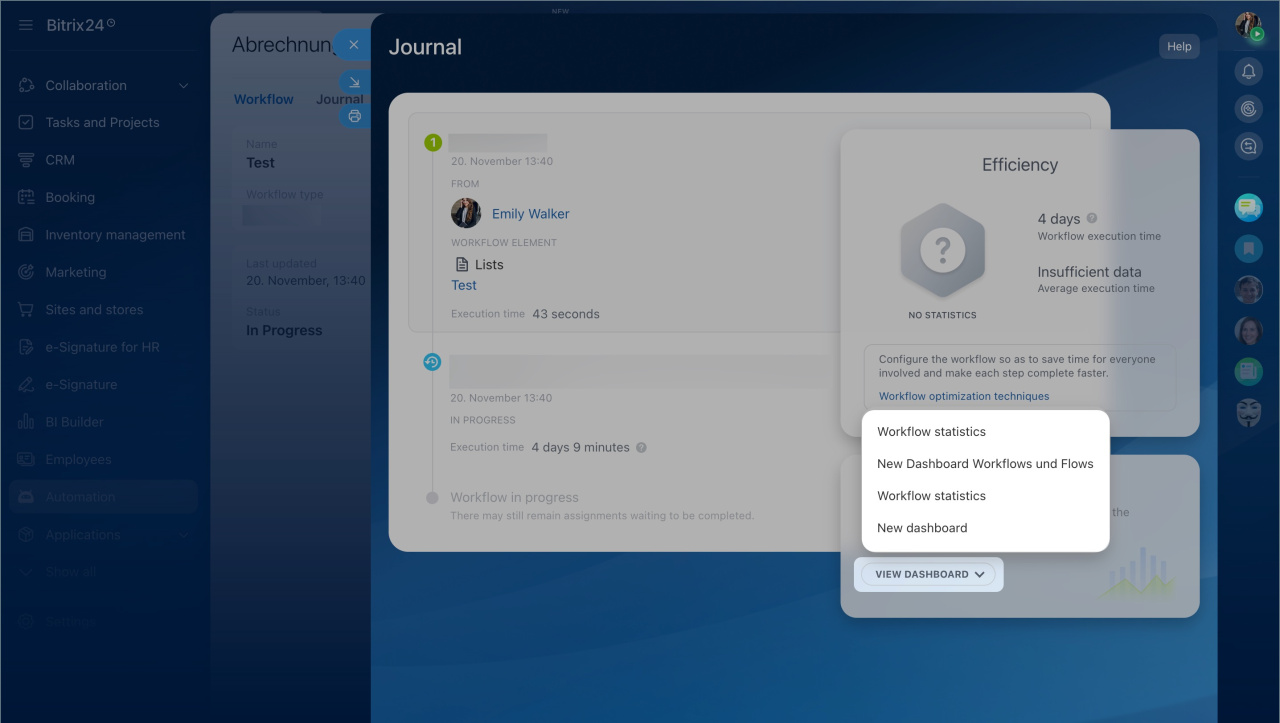Select New dashboard from the dropdown list
1280x723 pixels.
(x=922, y=528)
